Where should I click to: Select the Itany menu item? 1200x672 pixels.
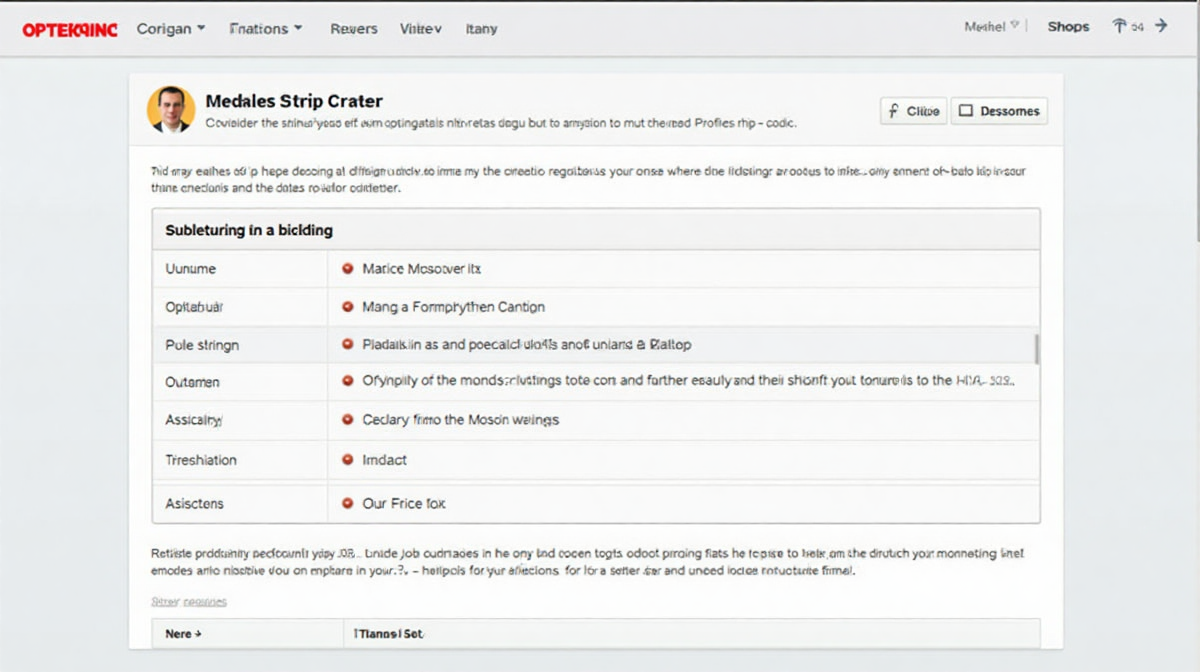[481, 29]
